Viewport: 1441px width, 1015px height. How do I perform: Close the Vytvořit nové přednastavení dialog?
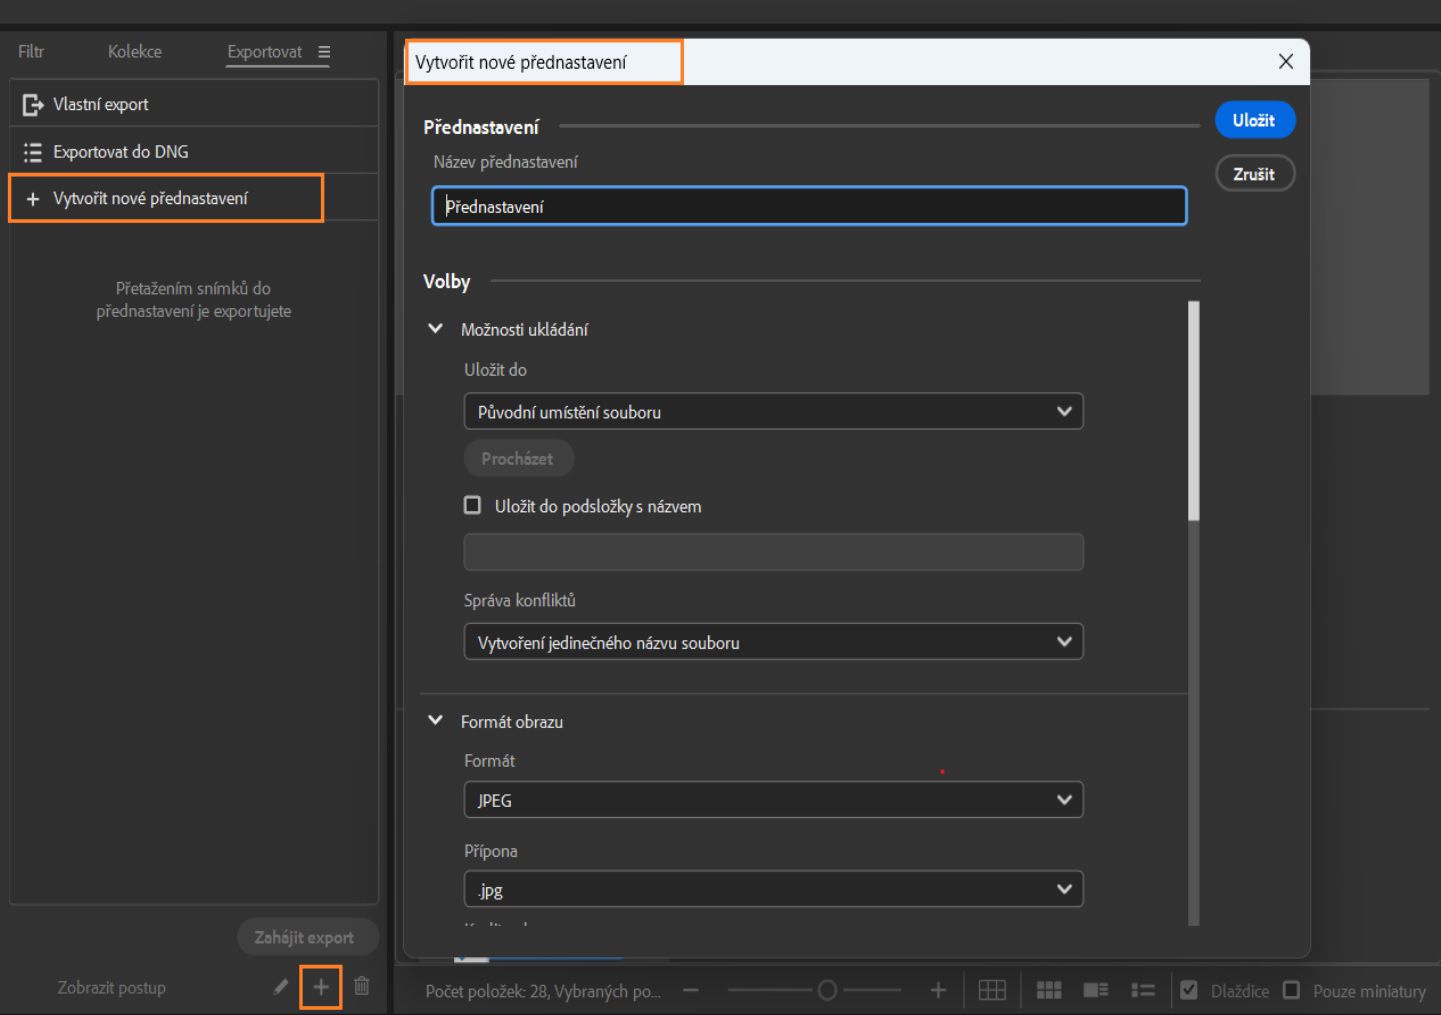coord(1286,62)
